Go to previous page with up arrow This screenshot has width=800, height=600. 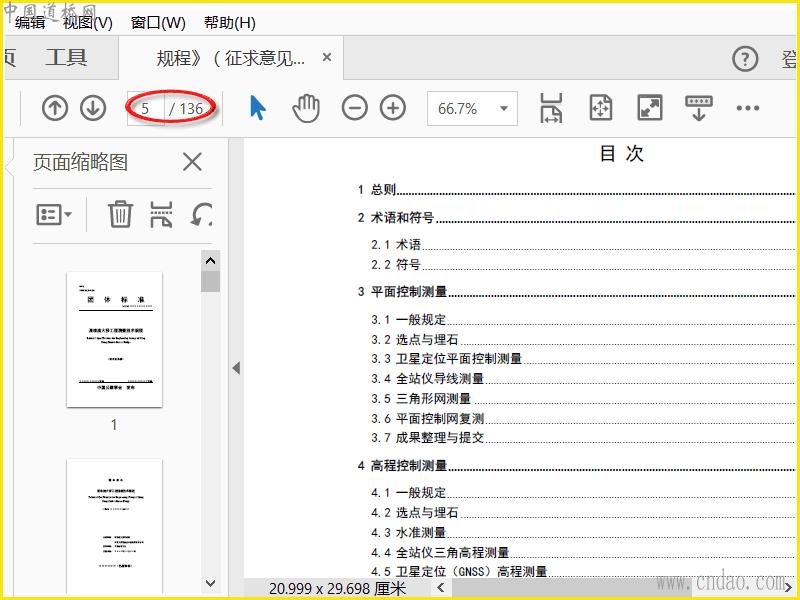pyautogui.click(x=55, y=108)
